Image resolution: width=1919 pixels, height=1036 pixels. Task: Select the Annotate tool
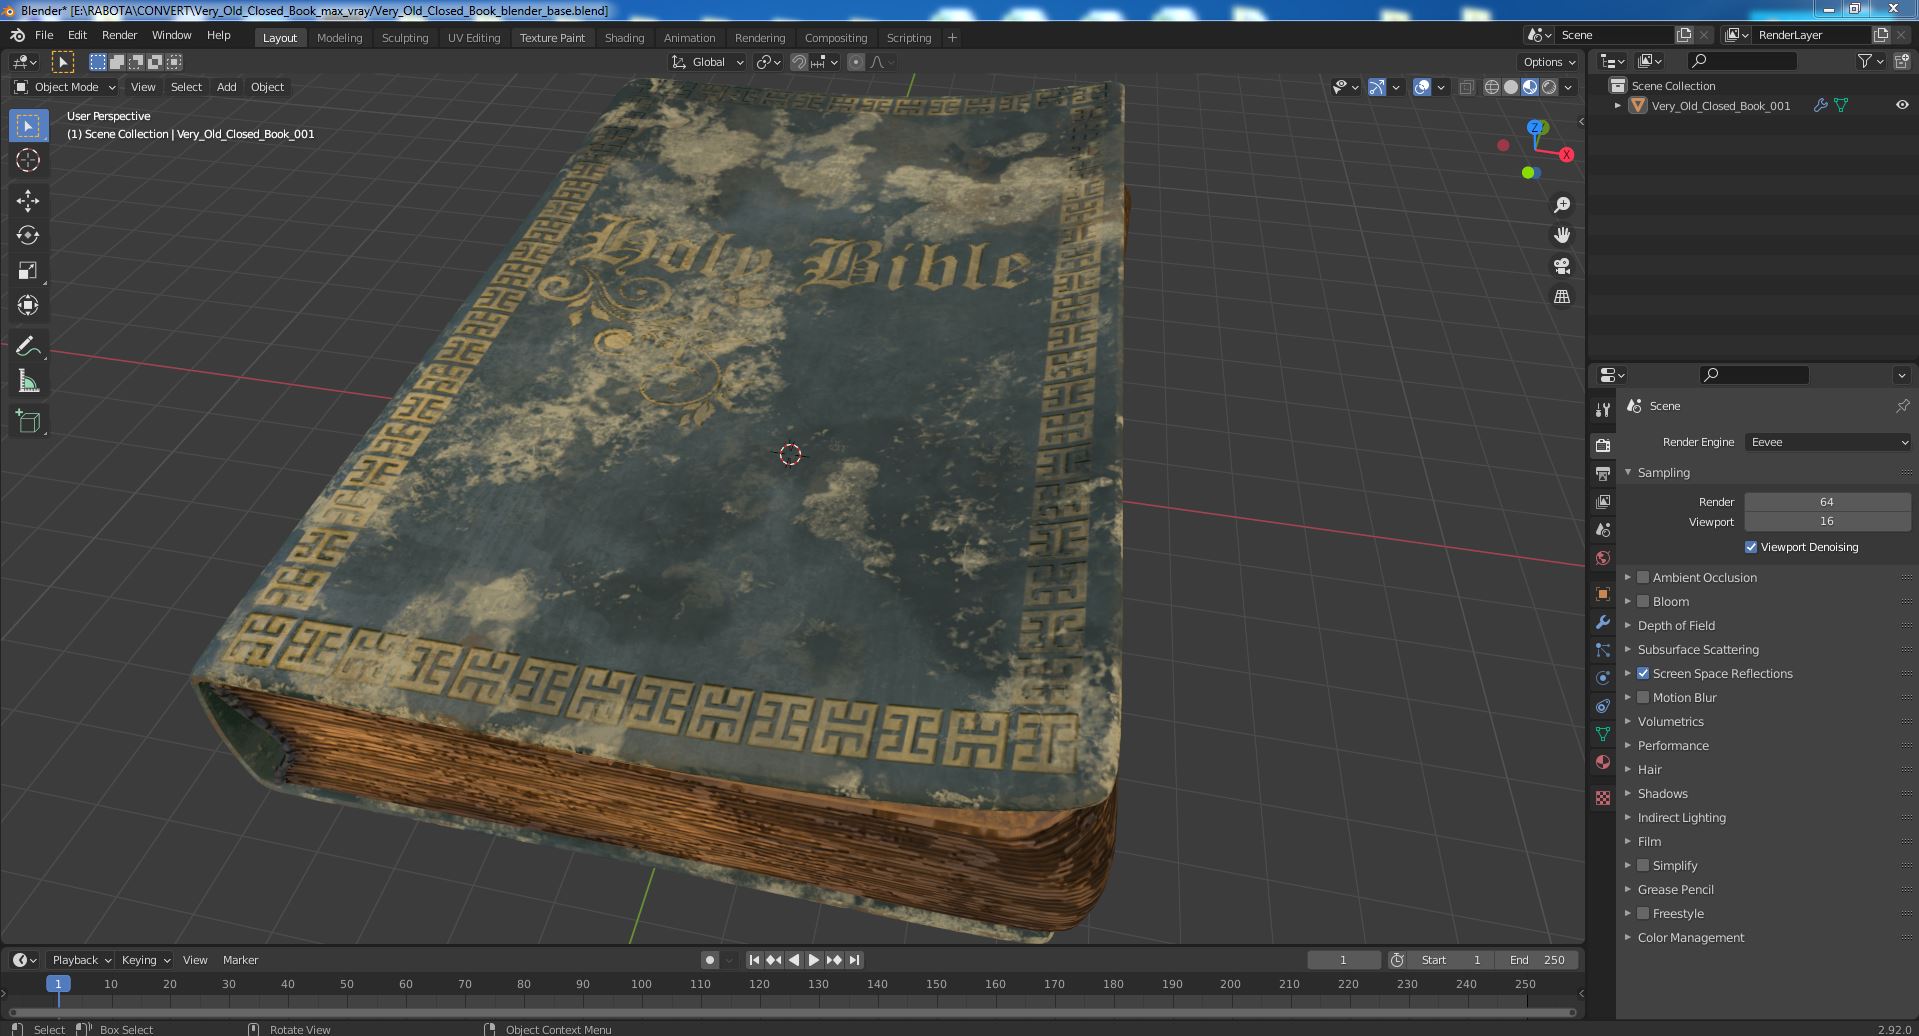pos(28,347)
